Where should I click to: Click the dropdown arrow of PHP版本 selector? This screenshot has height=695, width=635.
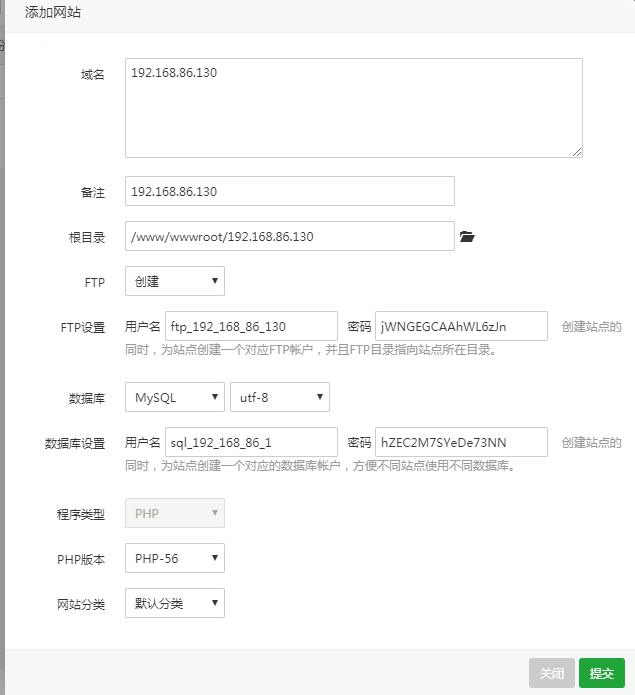215,558
